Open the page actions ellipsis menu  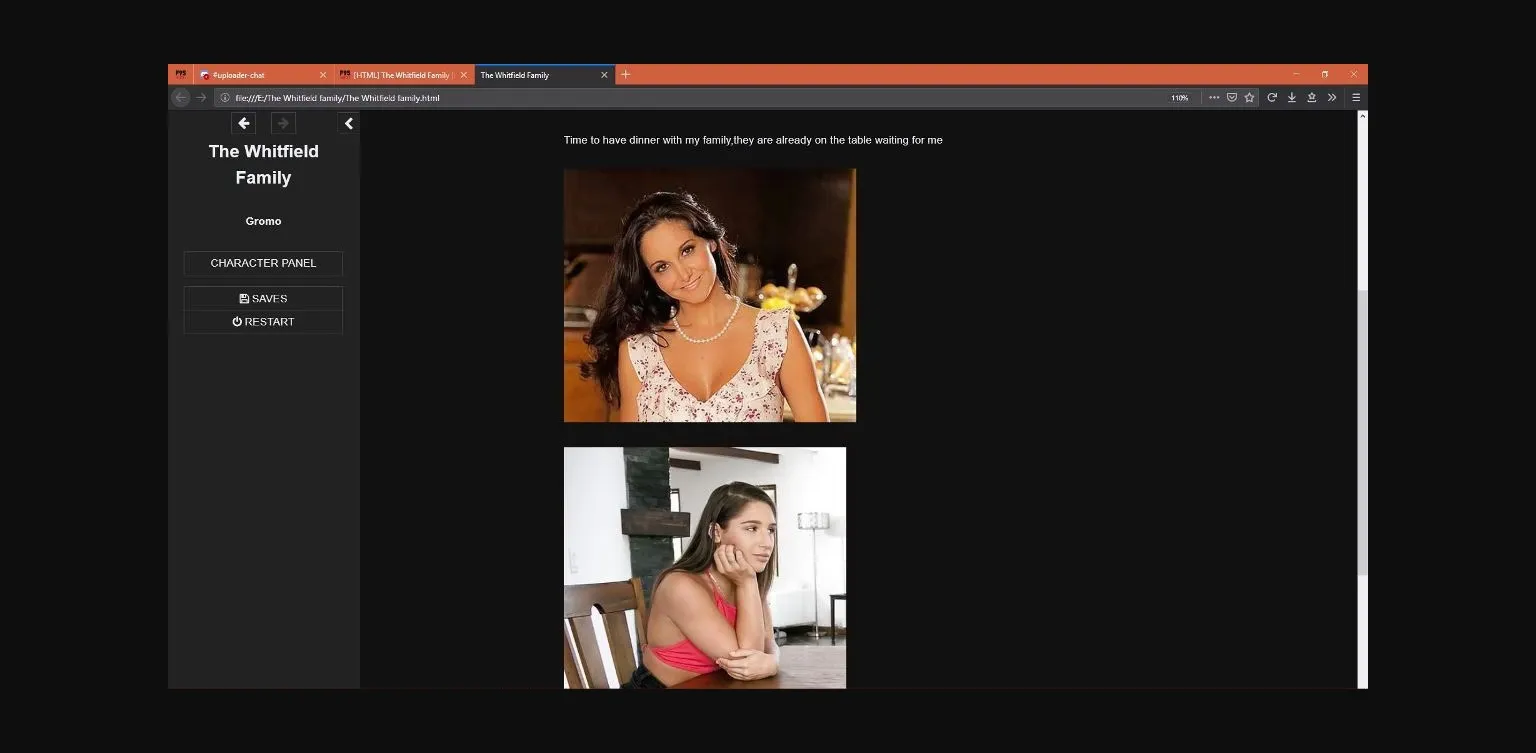(1213, 97)
